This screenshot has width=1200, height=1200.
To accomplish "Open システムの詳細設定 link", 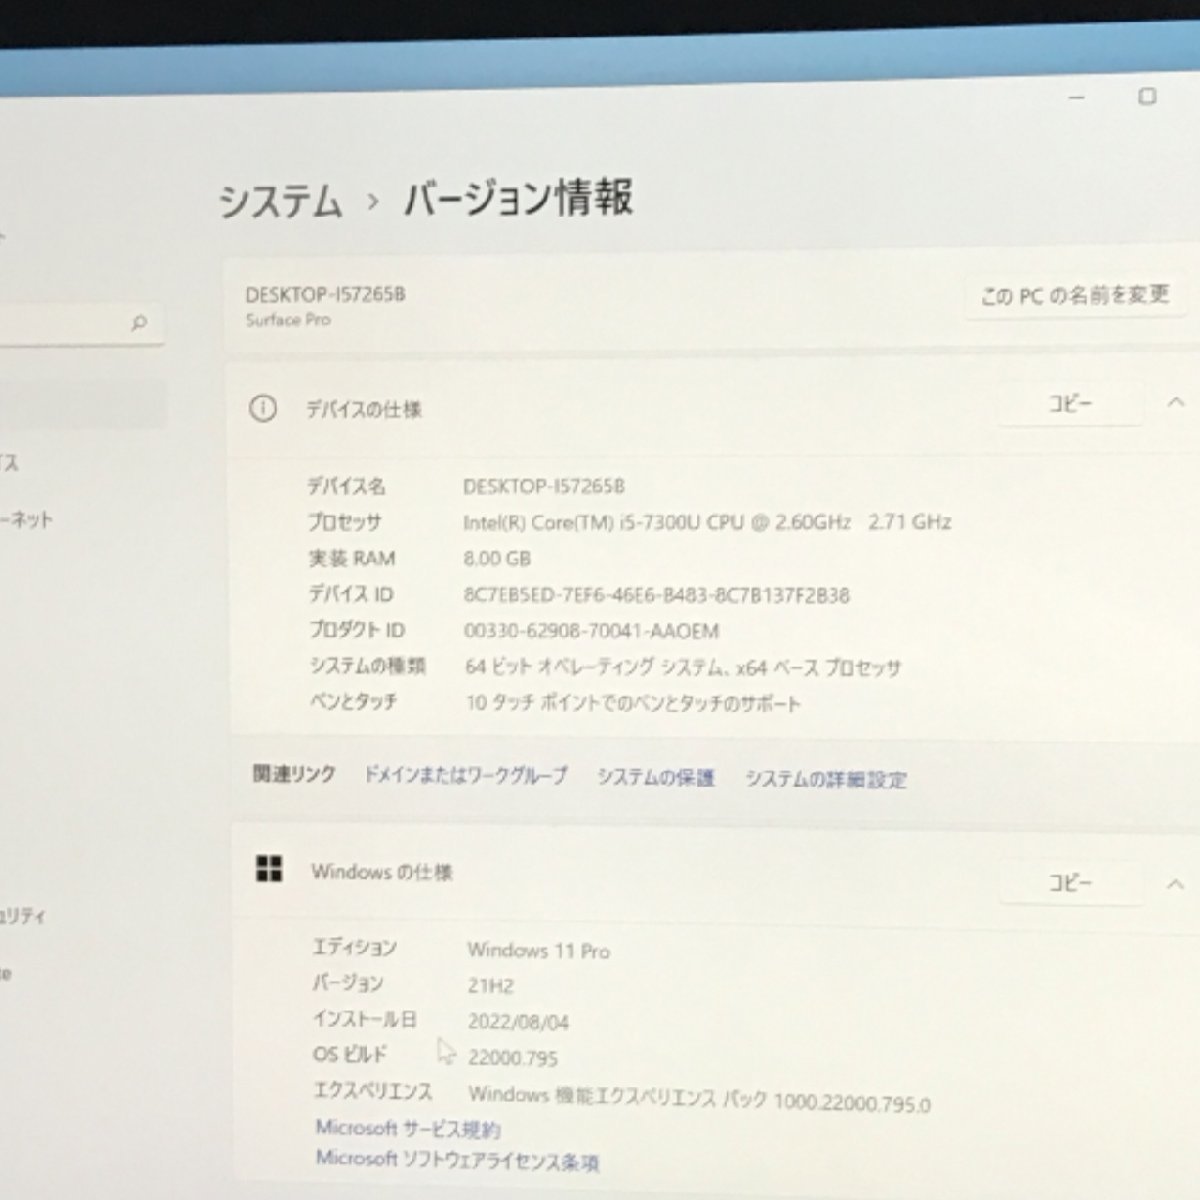I will point(826,779).
